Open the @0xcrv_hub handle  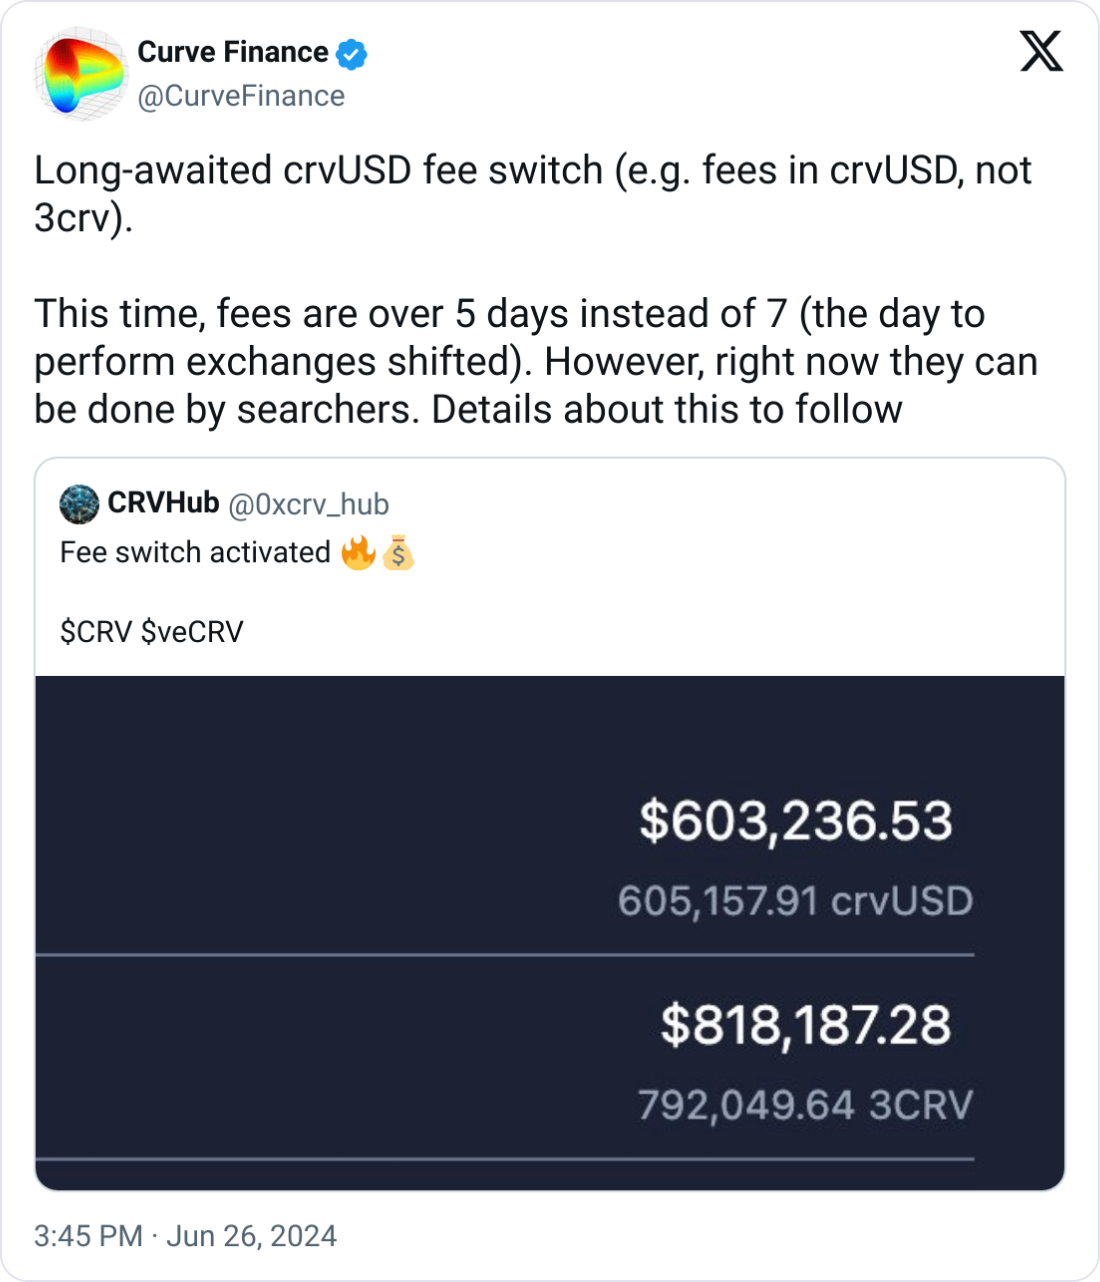(x=309, y=504)
